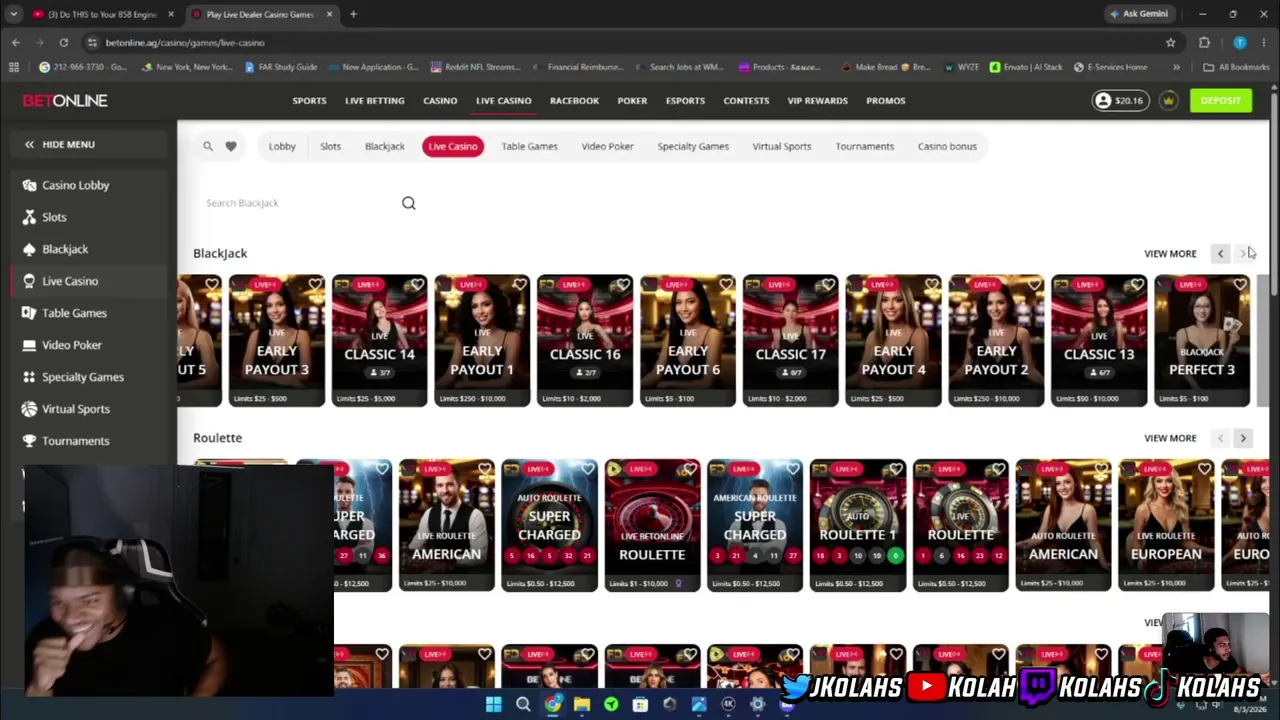Open Windows taskbar search

(523, 705)
